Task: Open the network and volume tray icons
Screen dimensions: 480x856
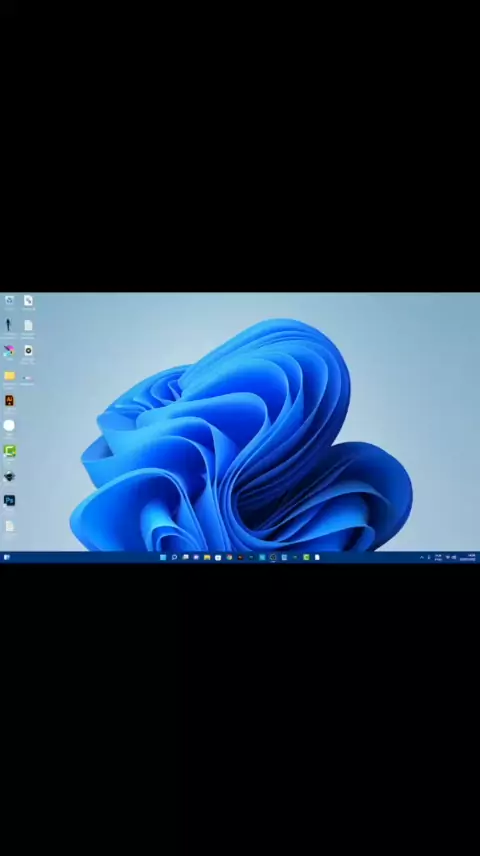Action: coord(451,557)
